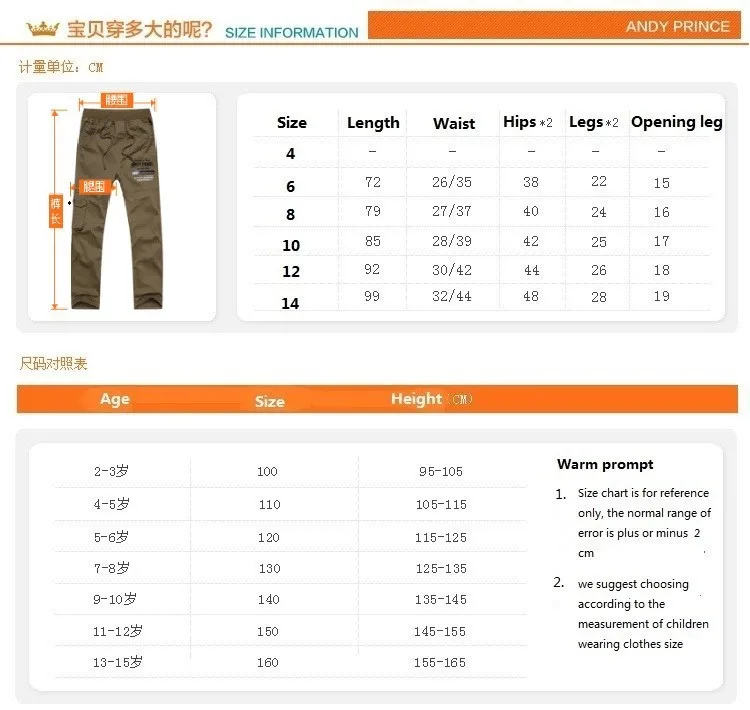The image size is (750, 710).
Task: Click the Height (CM) header in orange bar
Action: click(432, 399)
